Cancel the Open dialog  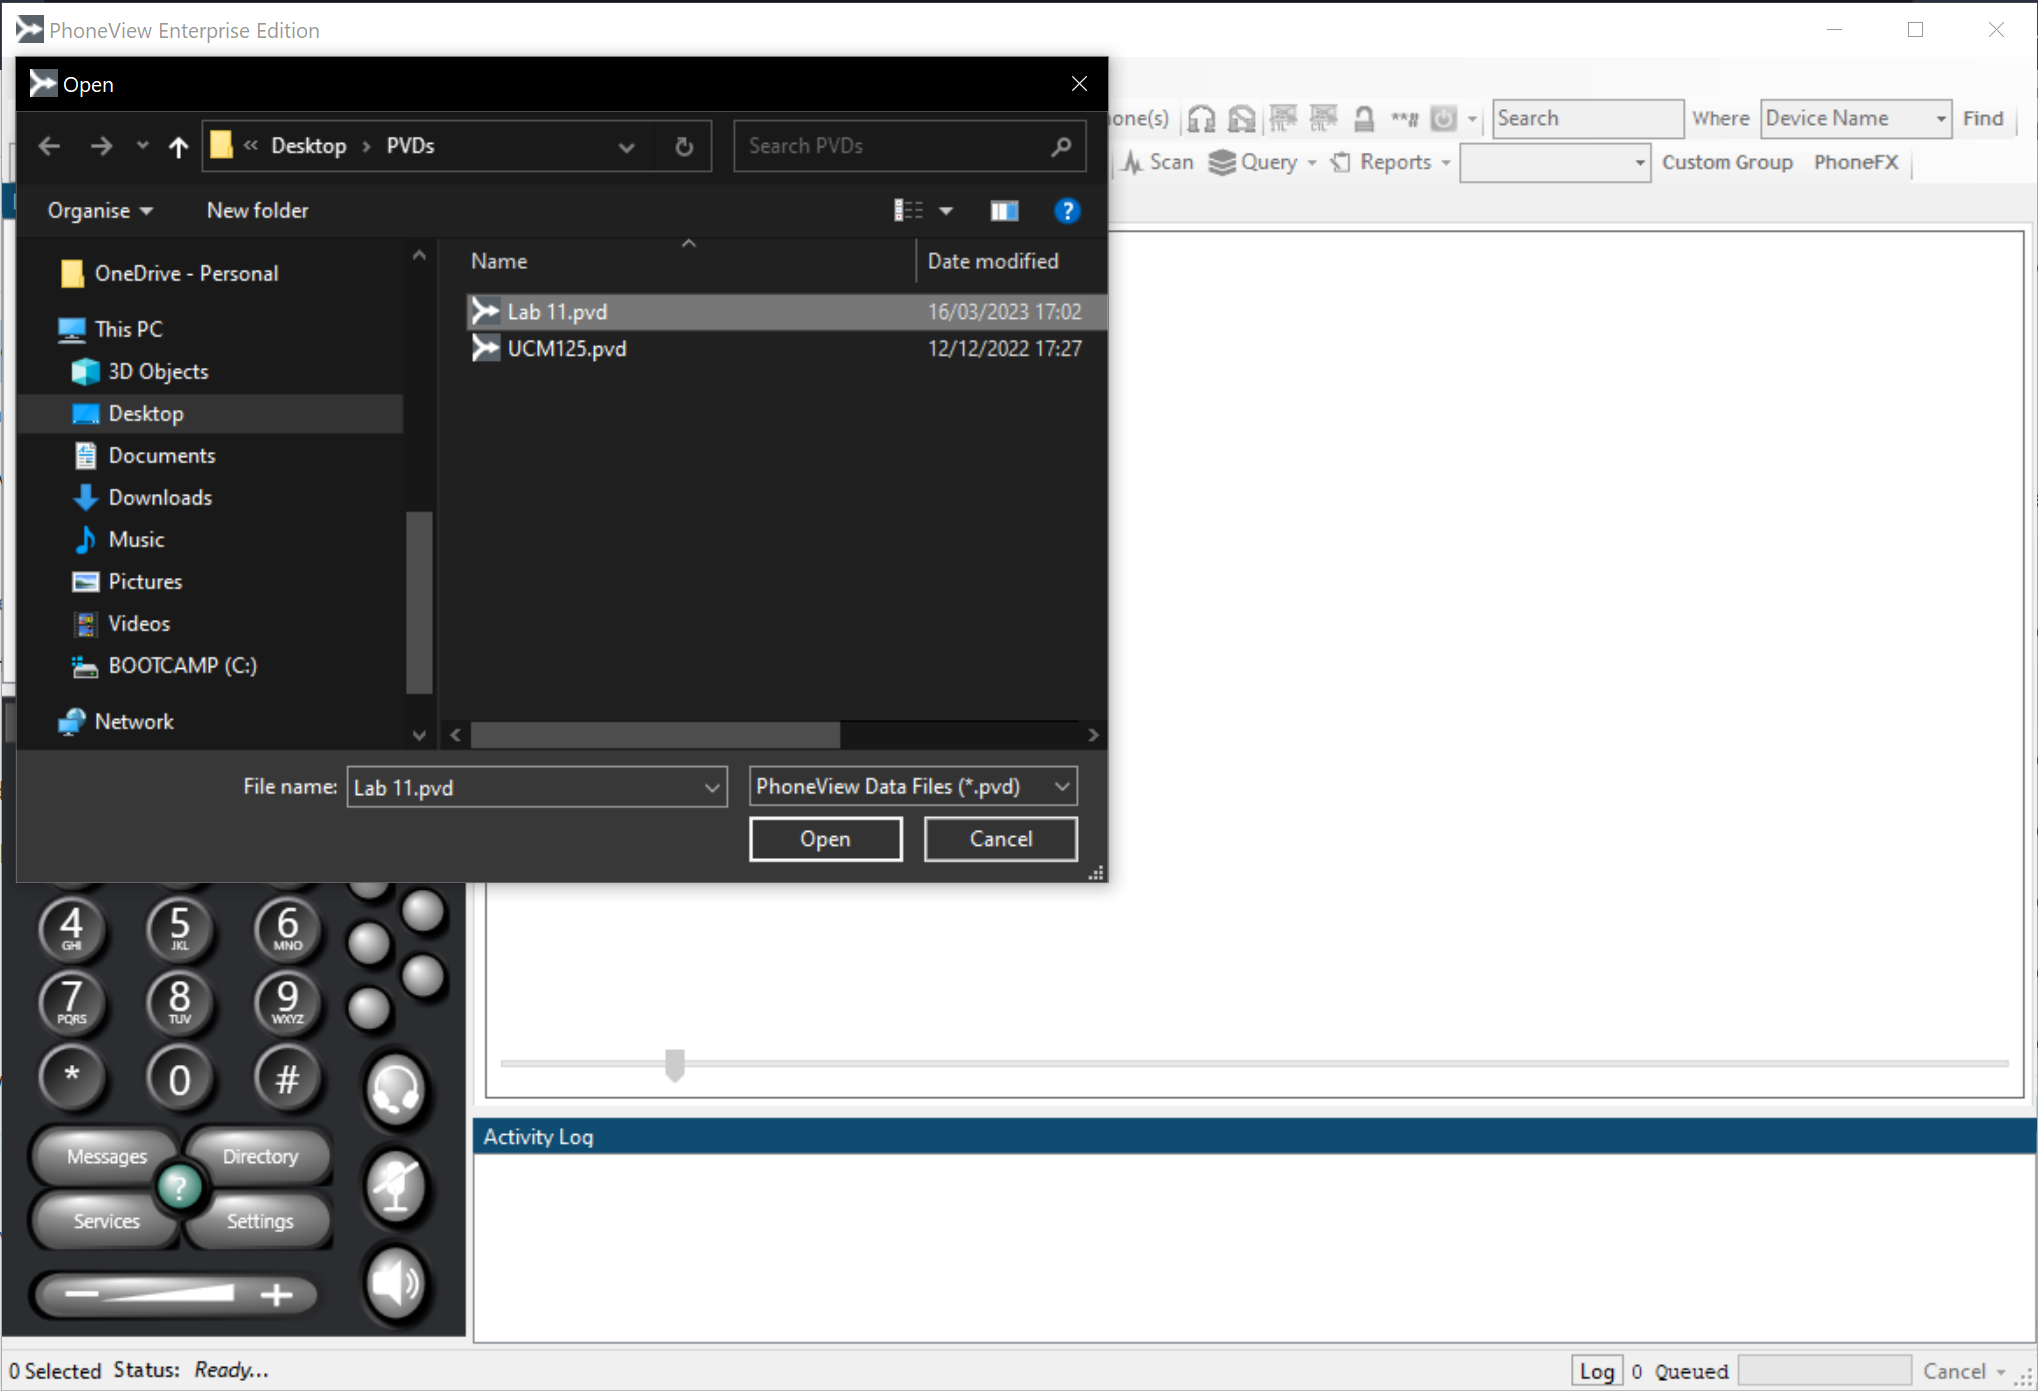point(1001,839)
